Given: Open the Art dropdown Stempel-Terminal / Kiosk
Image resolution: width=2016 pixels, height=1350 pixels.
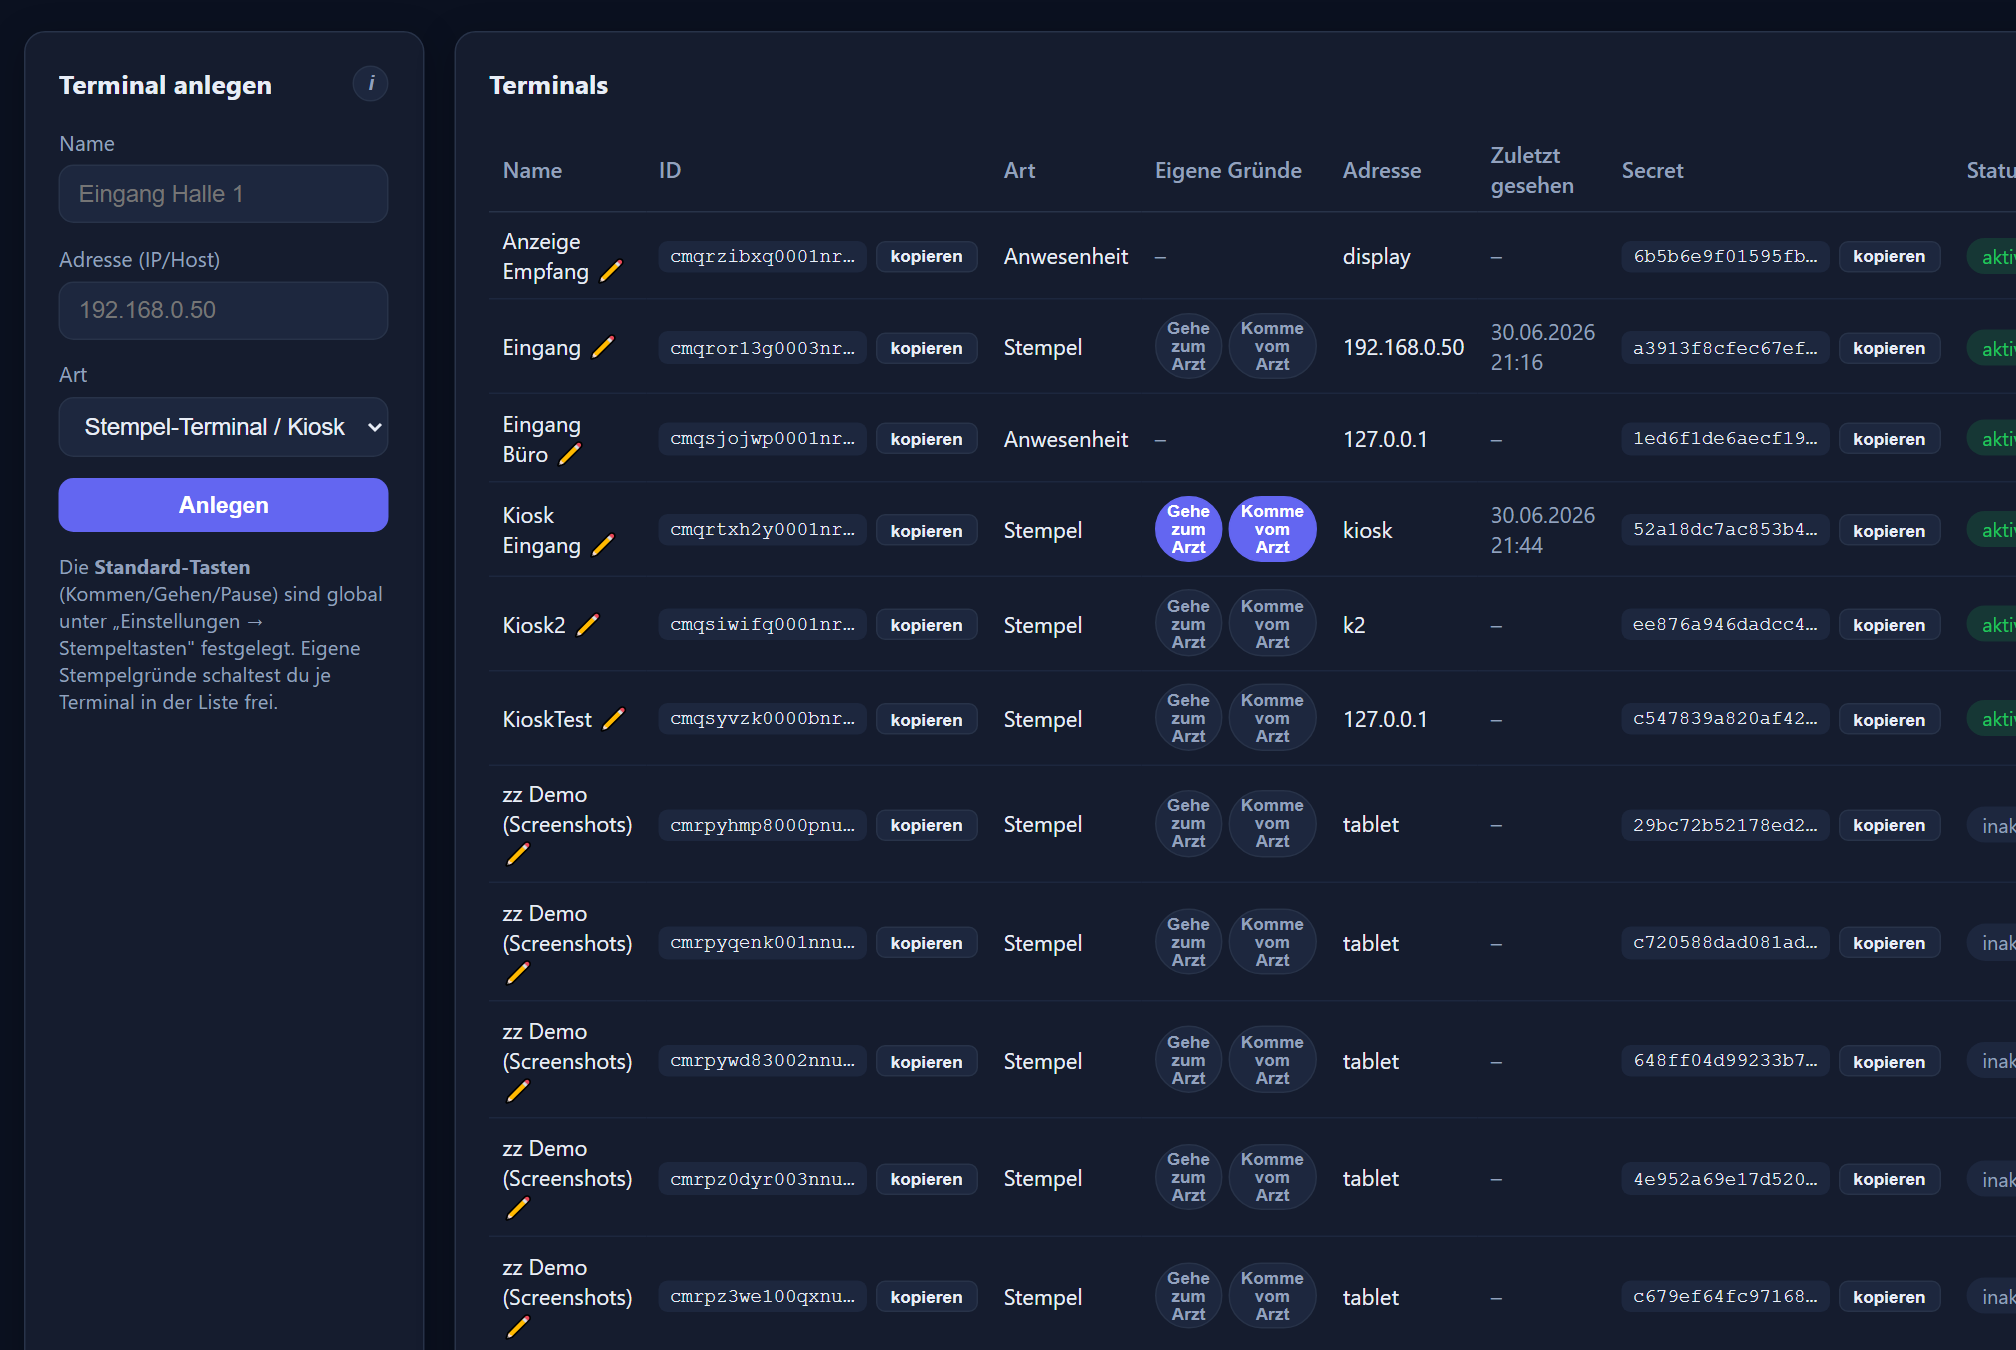Looking at the screenshot, I should point(223,427).
